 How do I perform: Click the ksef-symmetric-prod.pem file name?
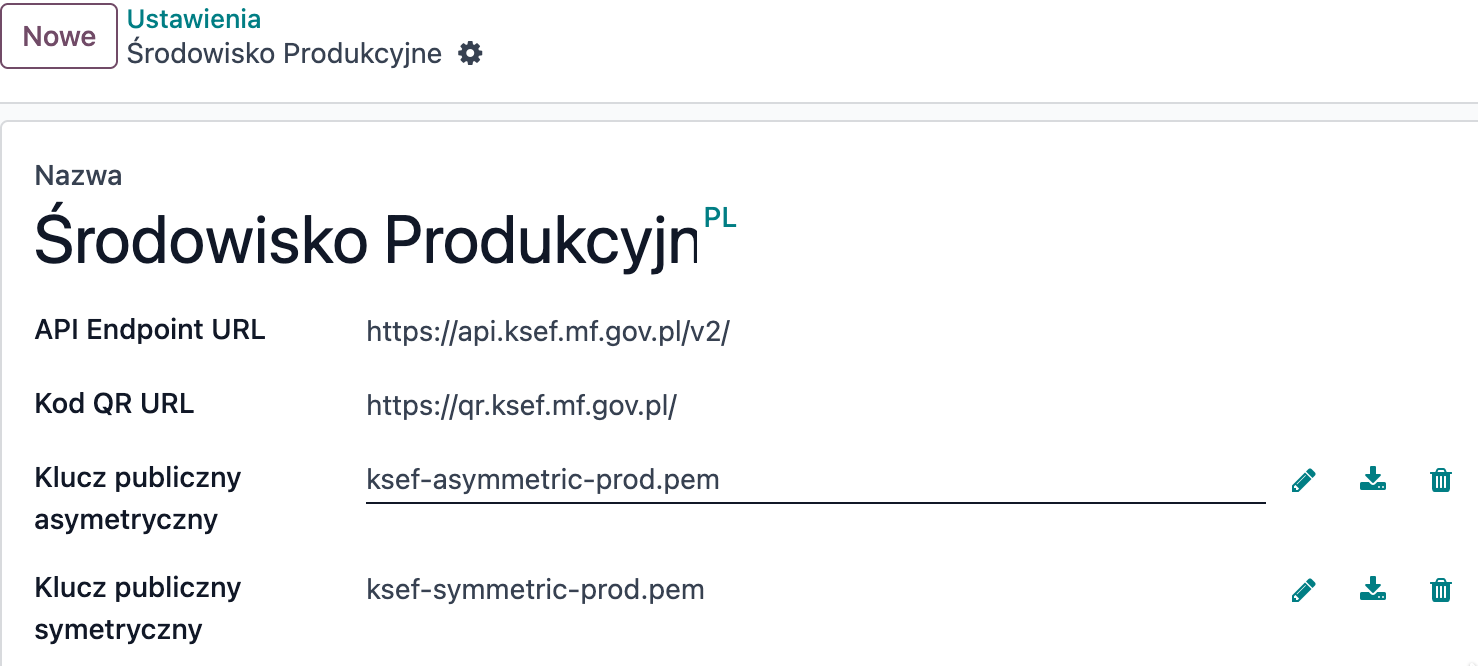pyautogui.click(x=536, y=590)
